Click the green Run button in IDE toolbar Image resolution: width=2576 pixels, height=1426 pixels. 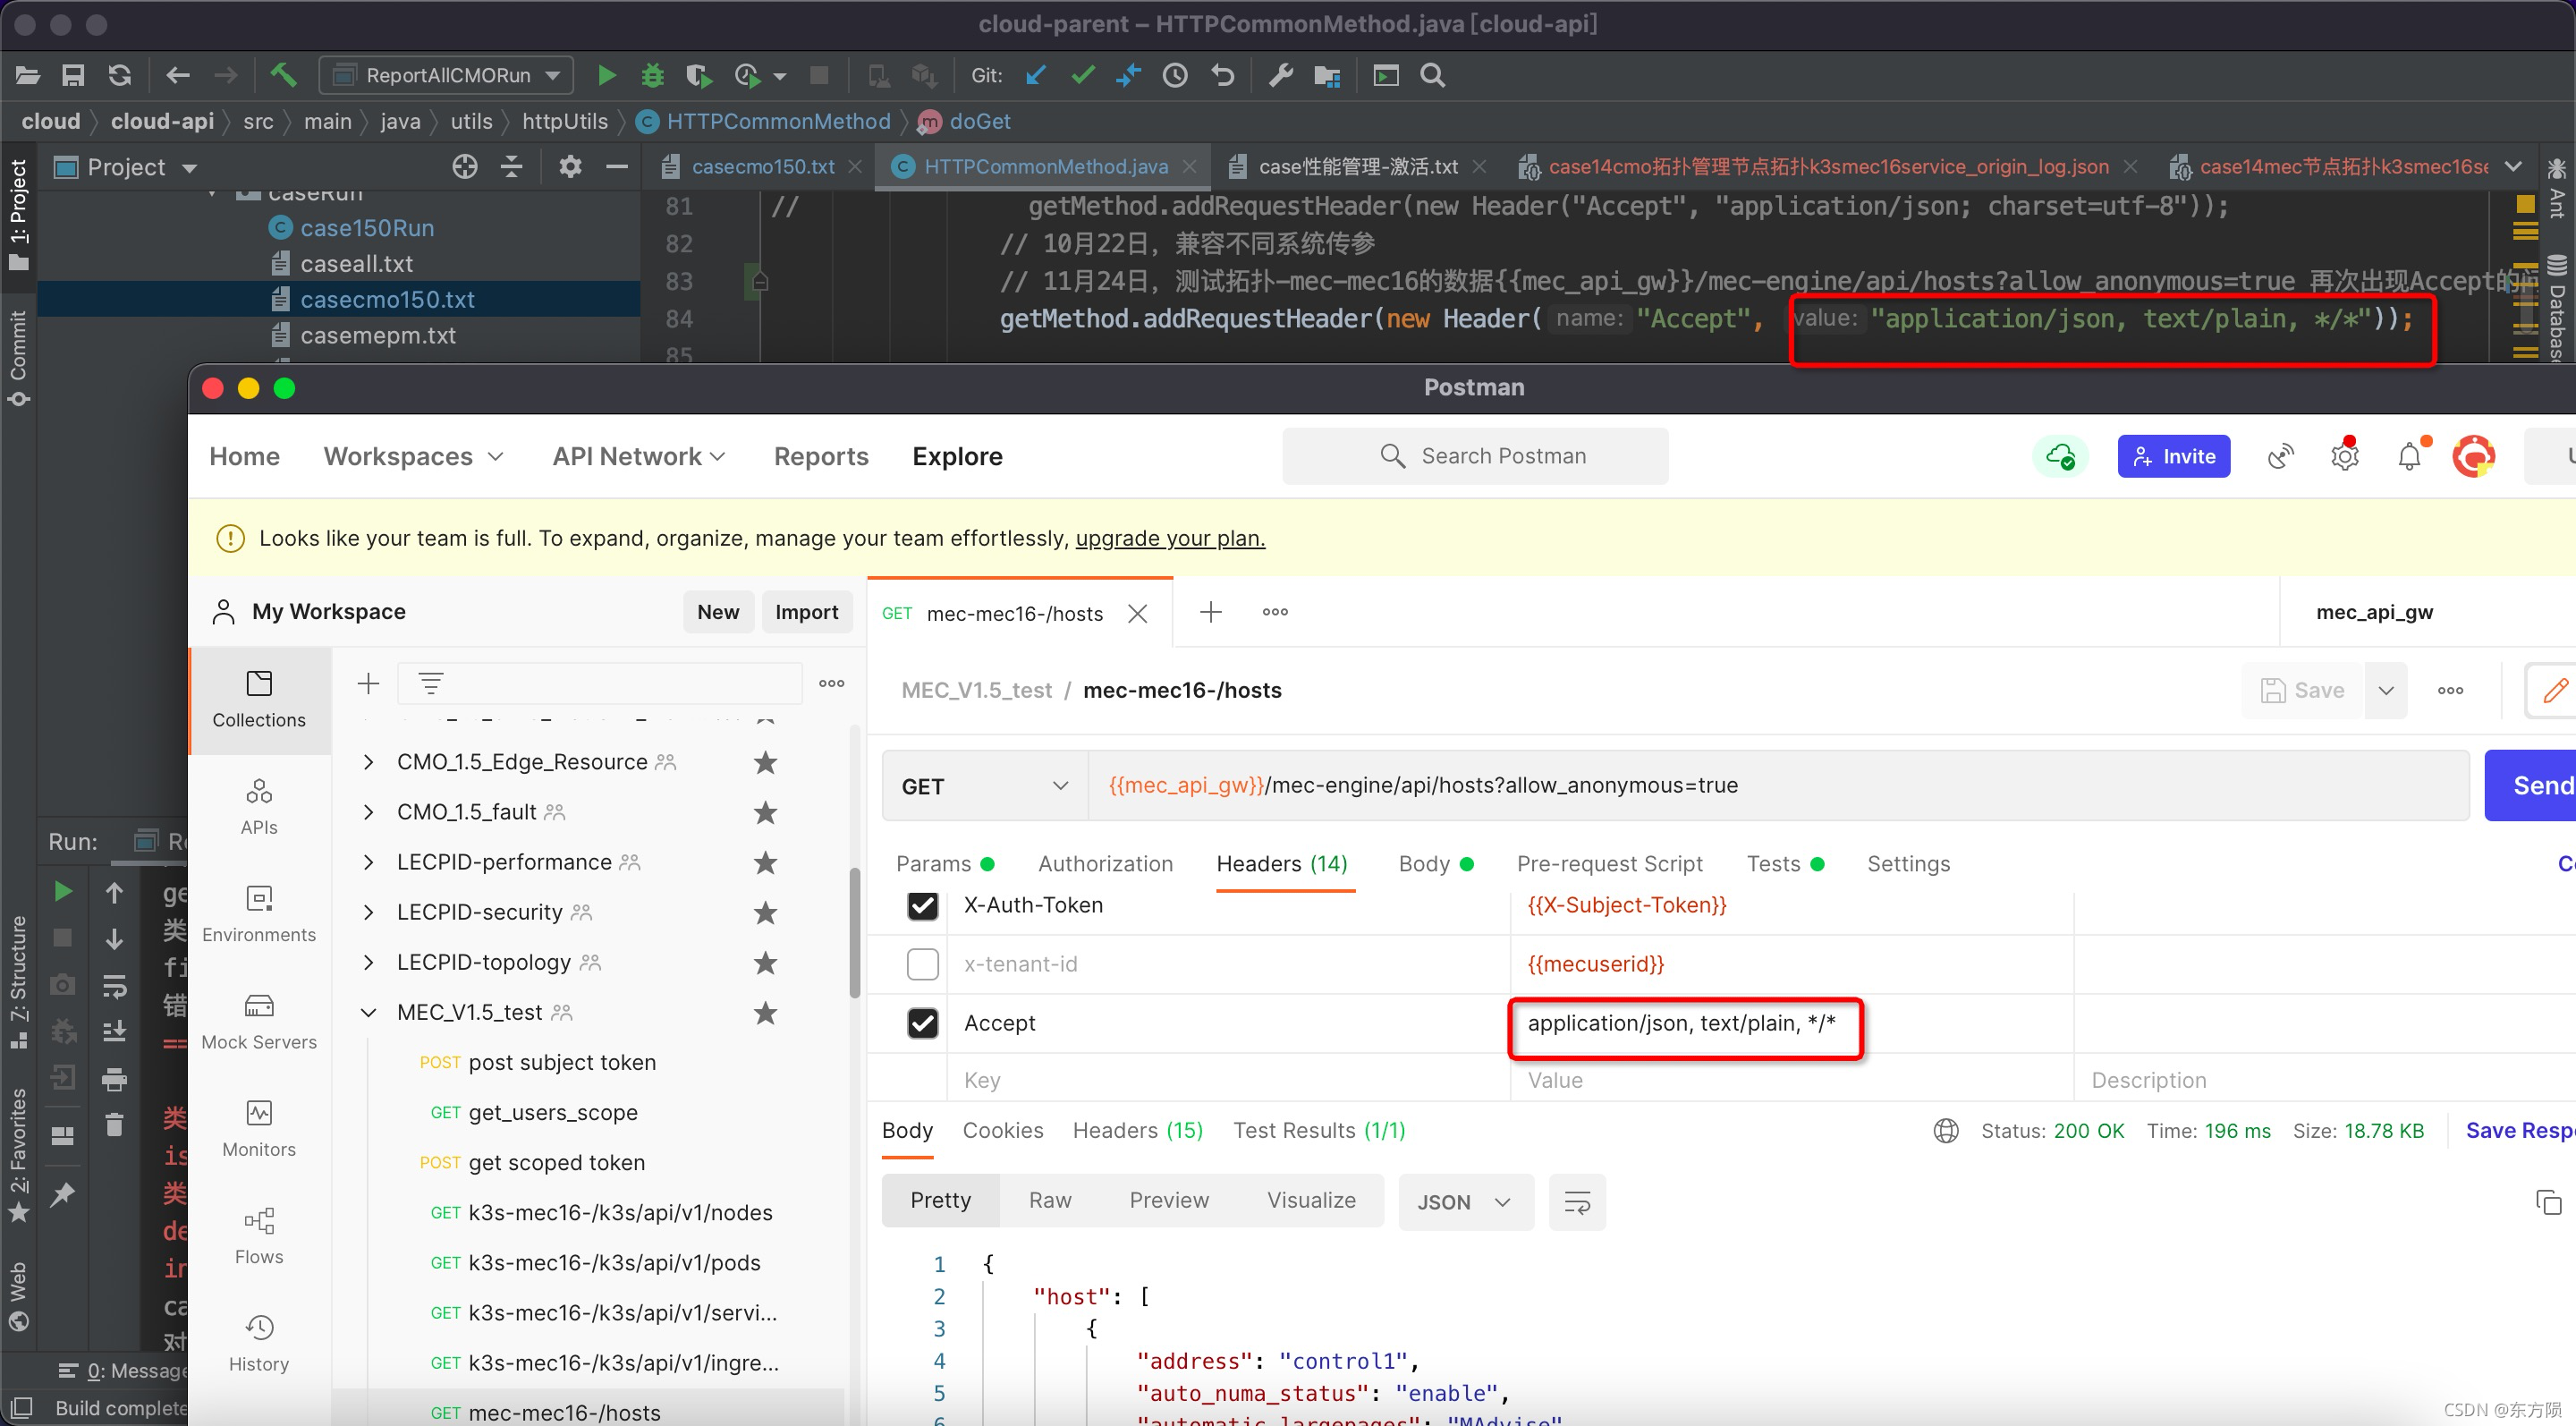click(606, 75)
